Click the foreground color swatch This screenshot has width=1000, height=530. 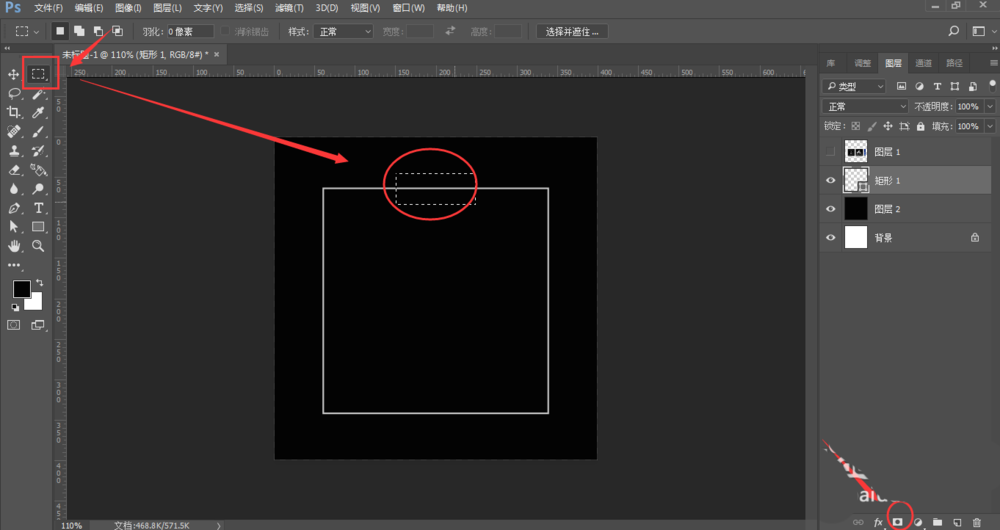[x=21, y=289]
